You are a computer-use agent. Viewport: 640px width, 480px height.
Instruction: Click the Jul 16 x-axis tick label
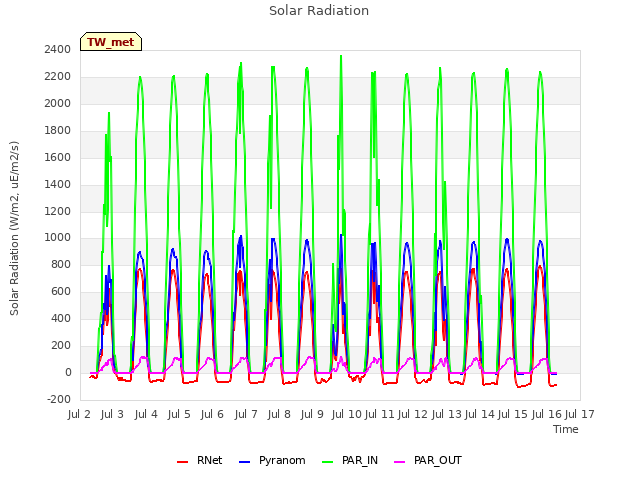click(547, 414)
